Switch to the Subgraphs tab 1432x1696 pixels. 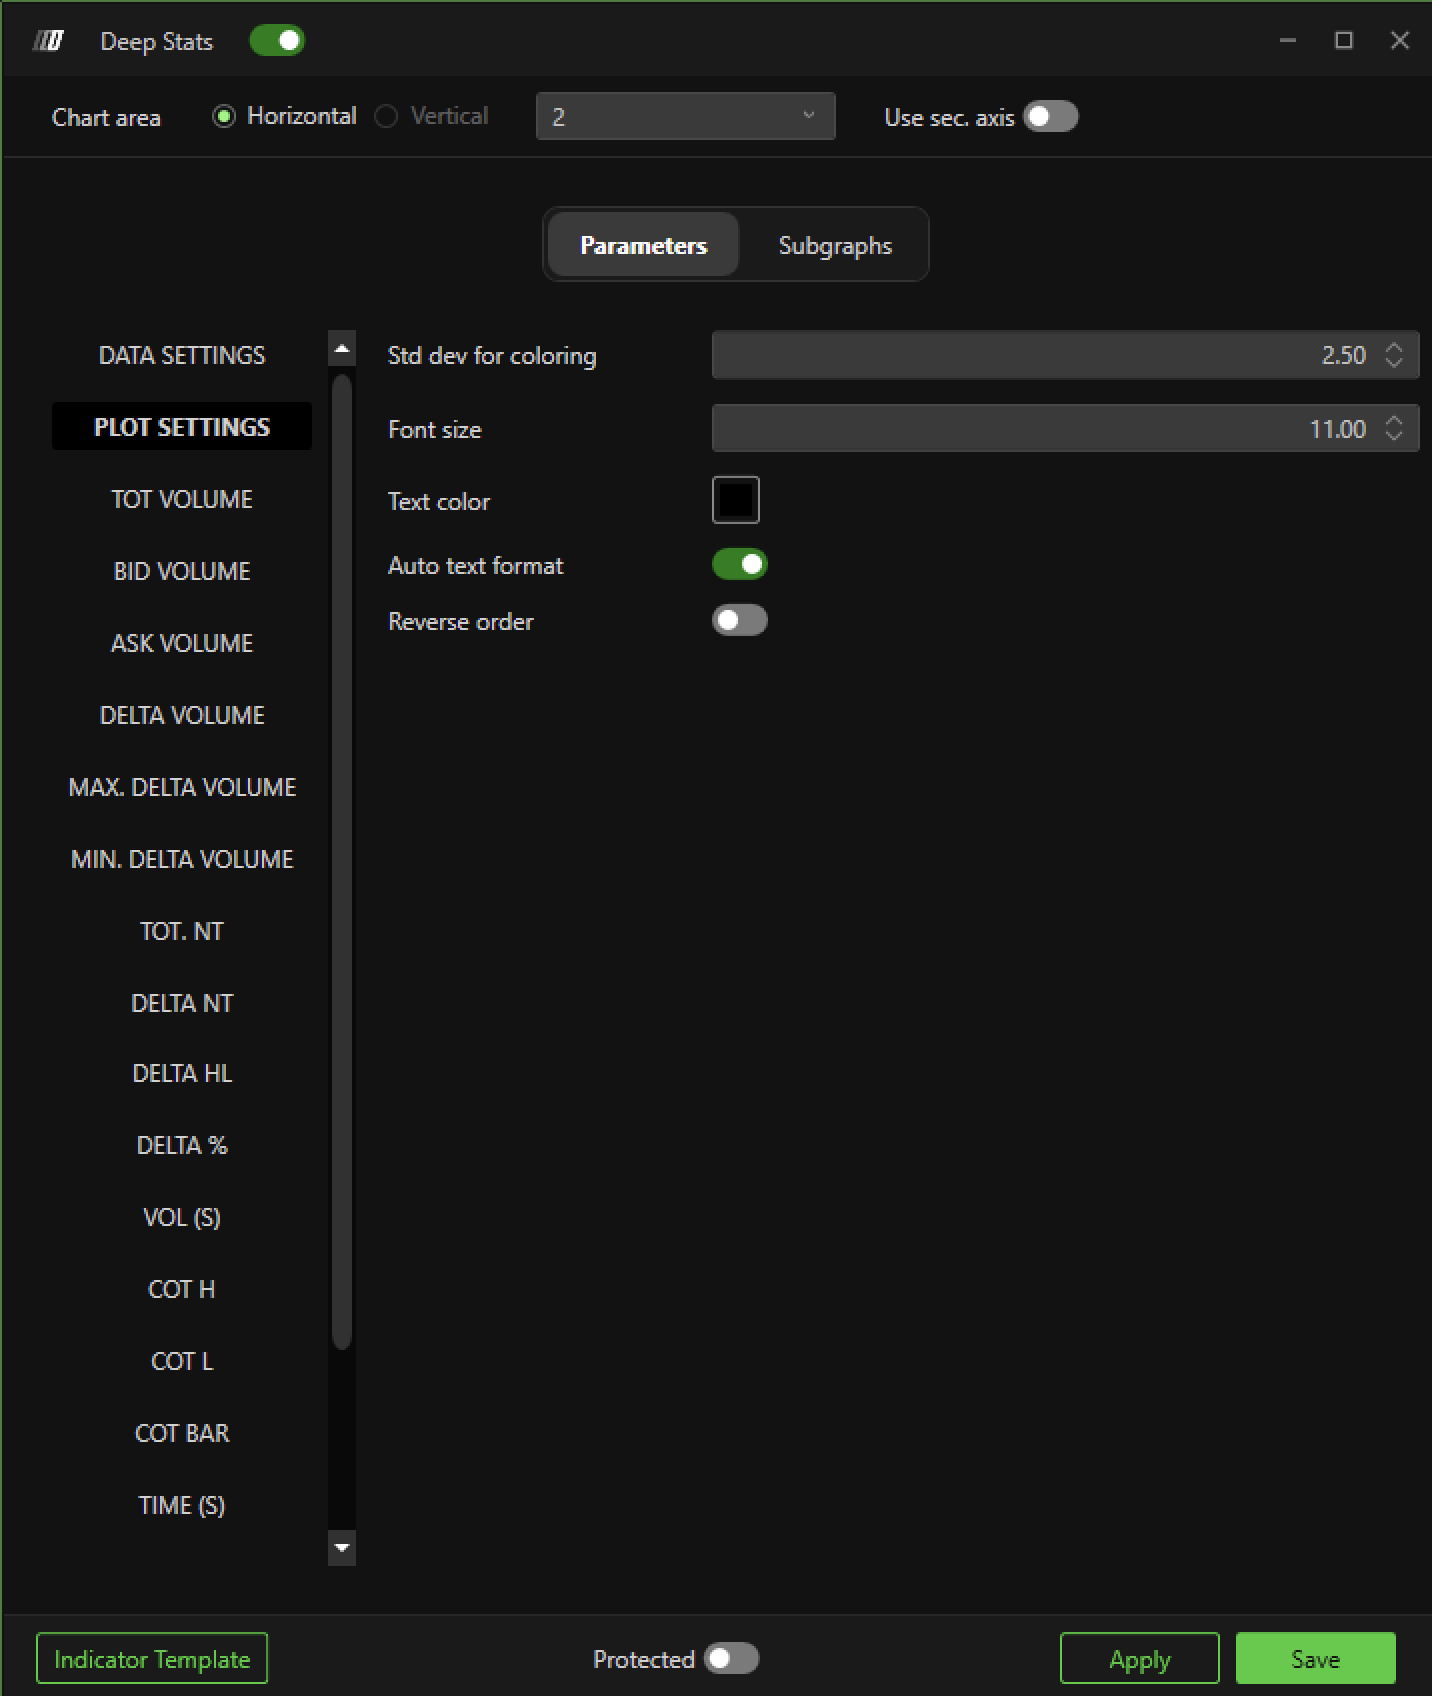pyautogui.click(x=835, y=245)
